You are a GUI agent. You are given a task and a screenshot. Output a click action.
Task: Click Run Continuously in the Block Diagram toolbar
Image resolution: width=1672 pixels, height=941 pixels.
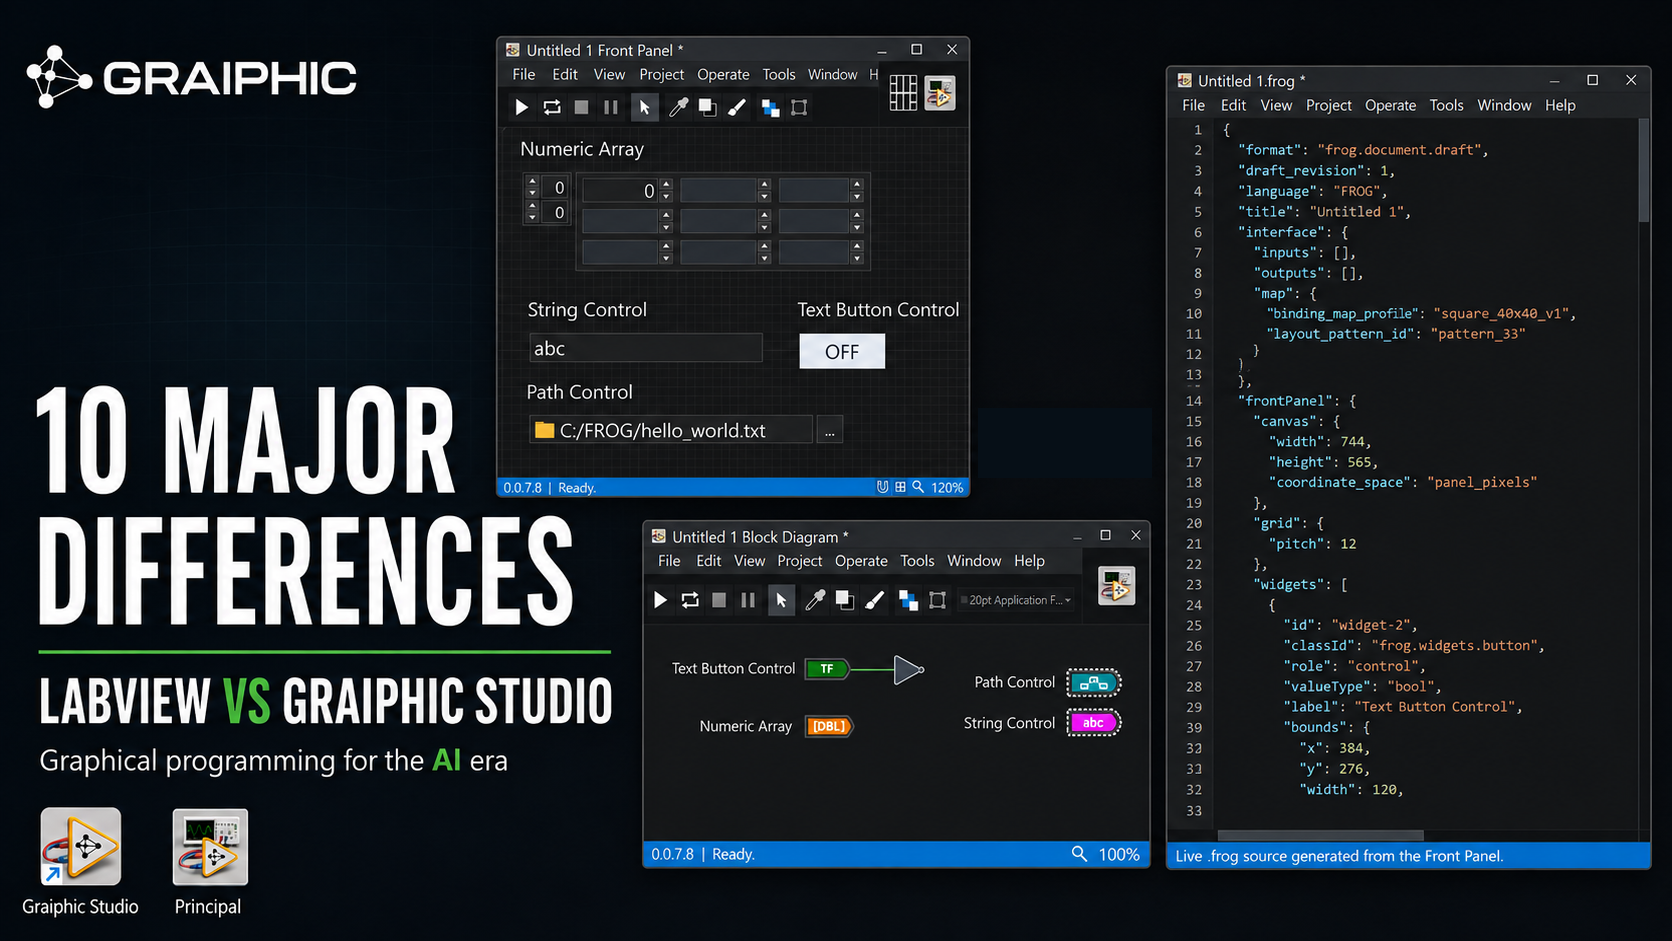click(x=690, y=600)
